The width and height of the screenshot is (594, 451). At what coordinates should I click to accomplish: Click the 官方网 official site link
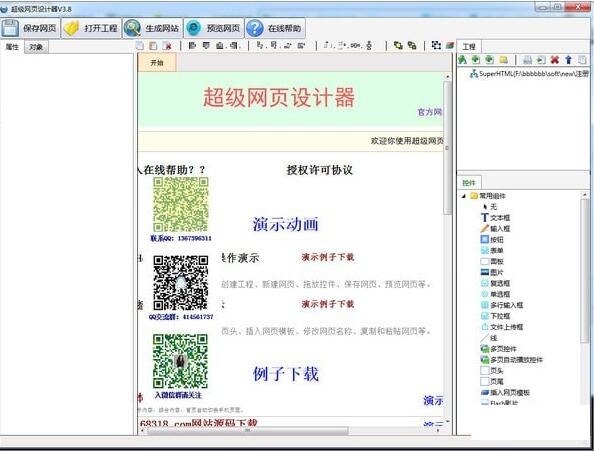click(430, 112)
